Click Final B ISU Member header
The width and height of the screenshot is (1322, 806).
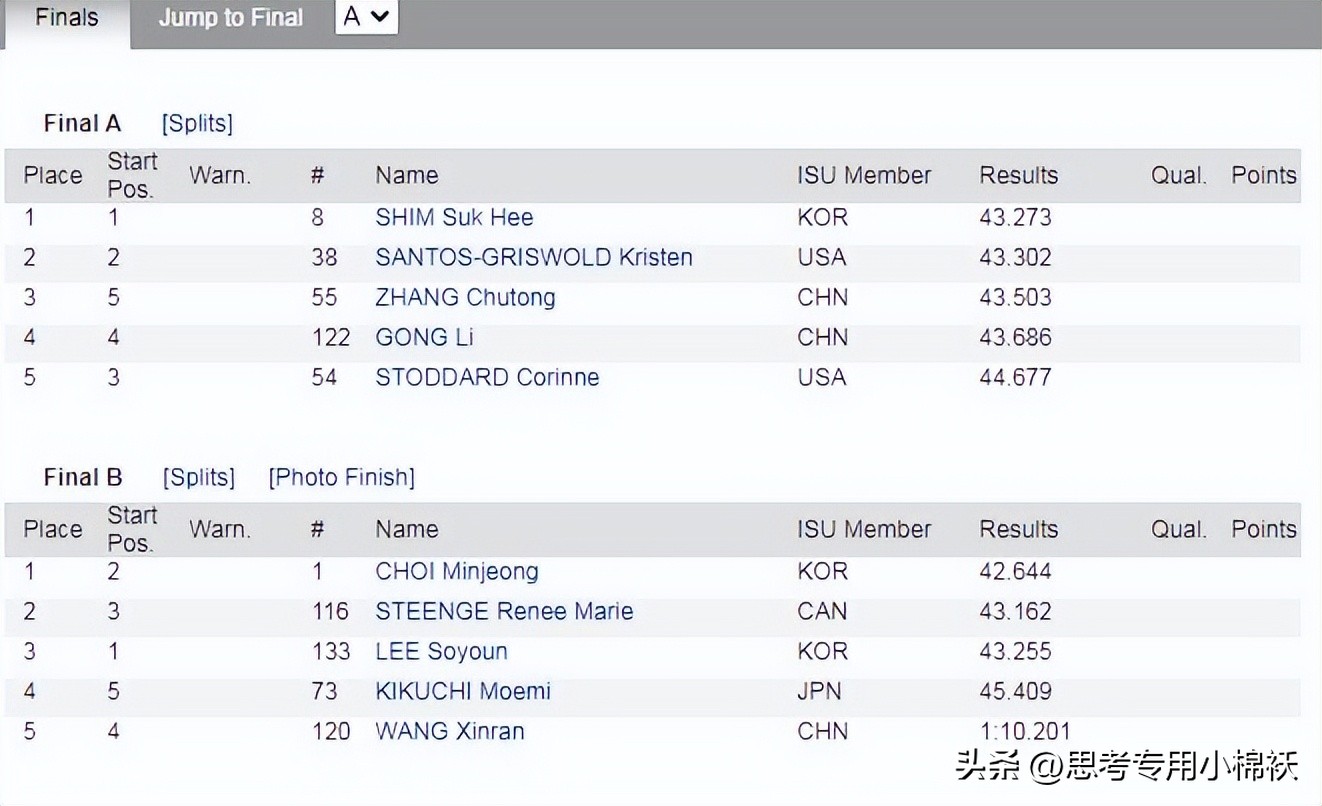point(863,529)
